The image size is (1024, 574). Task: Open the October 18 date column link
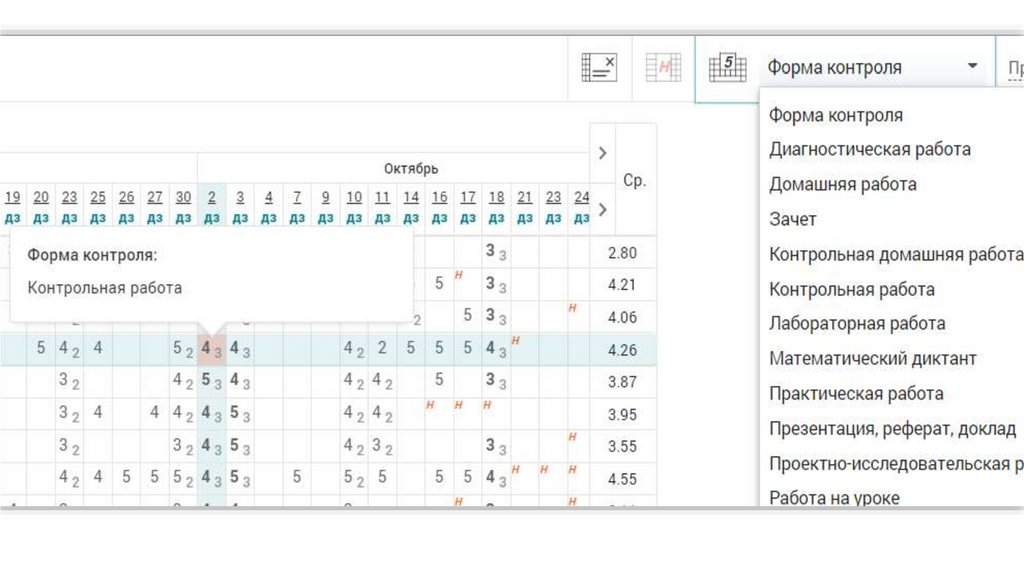pos(496,198)
